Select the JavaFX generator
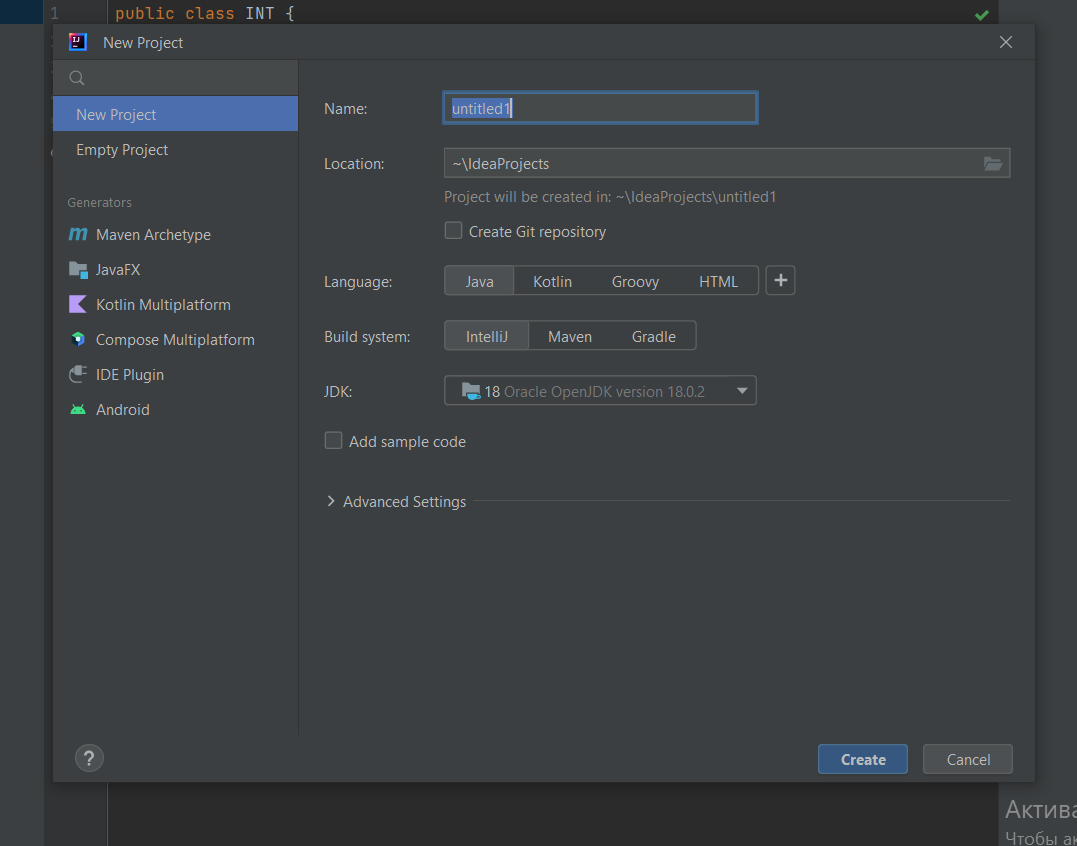The height and width of the screenshot is (846, 1077). coord(175,269)
